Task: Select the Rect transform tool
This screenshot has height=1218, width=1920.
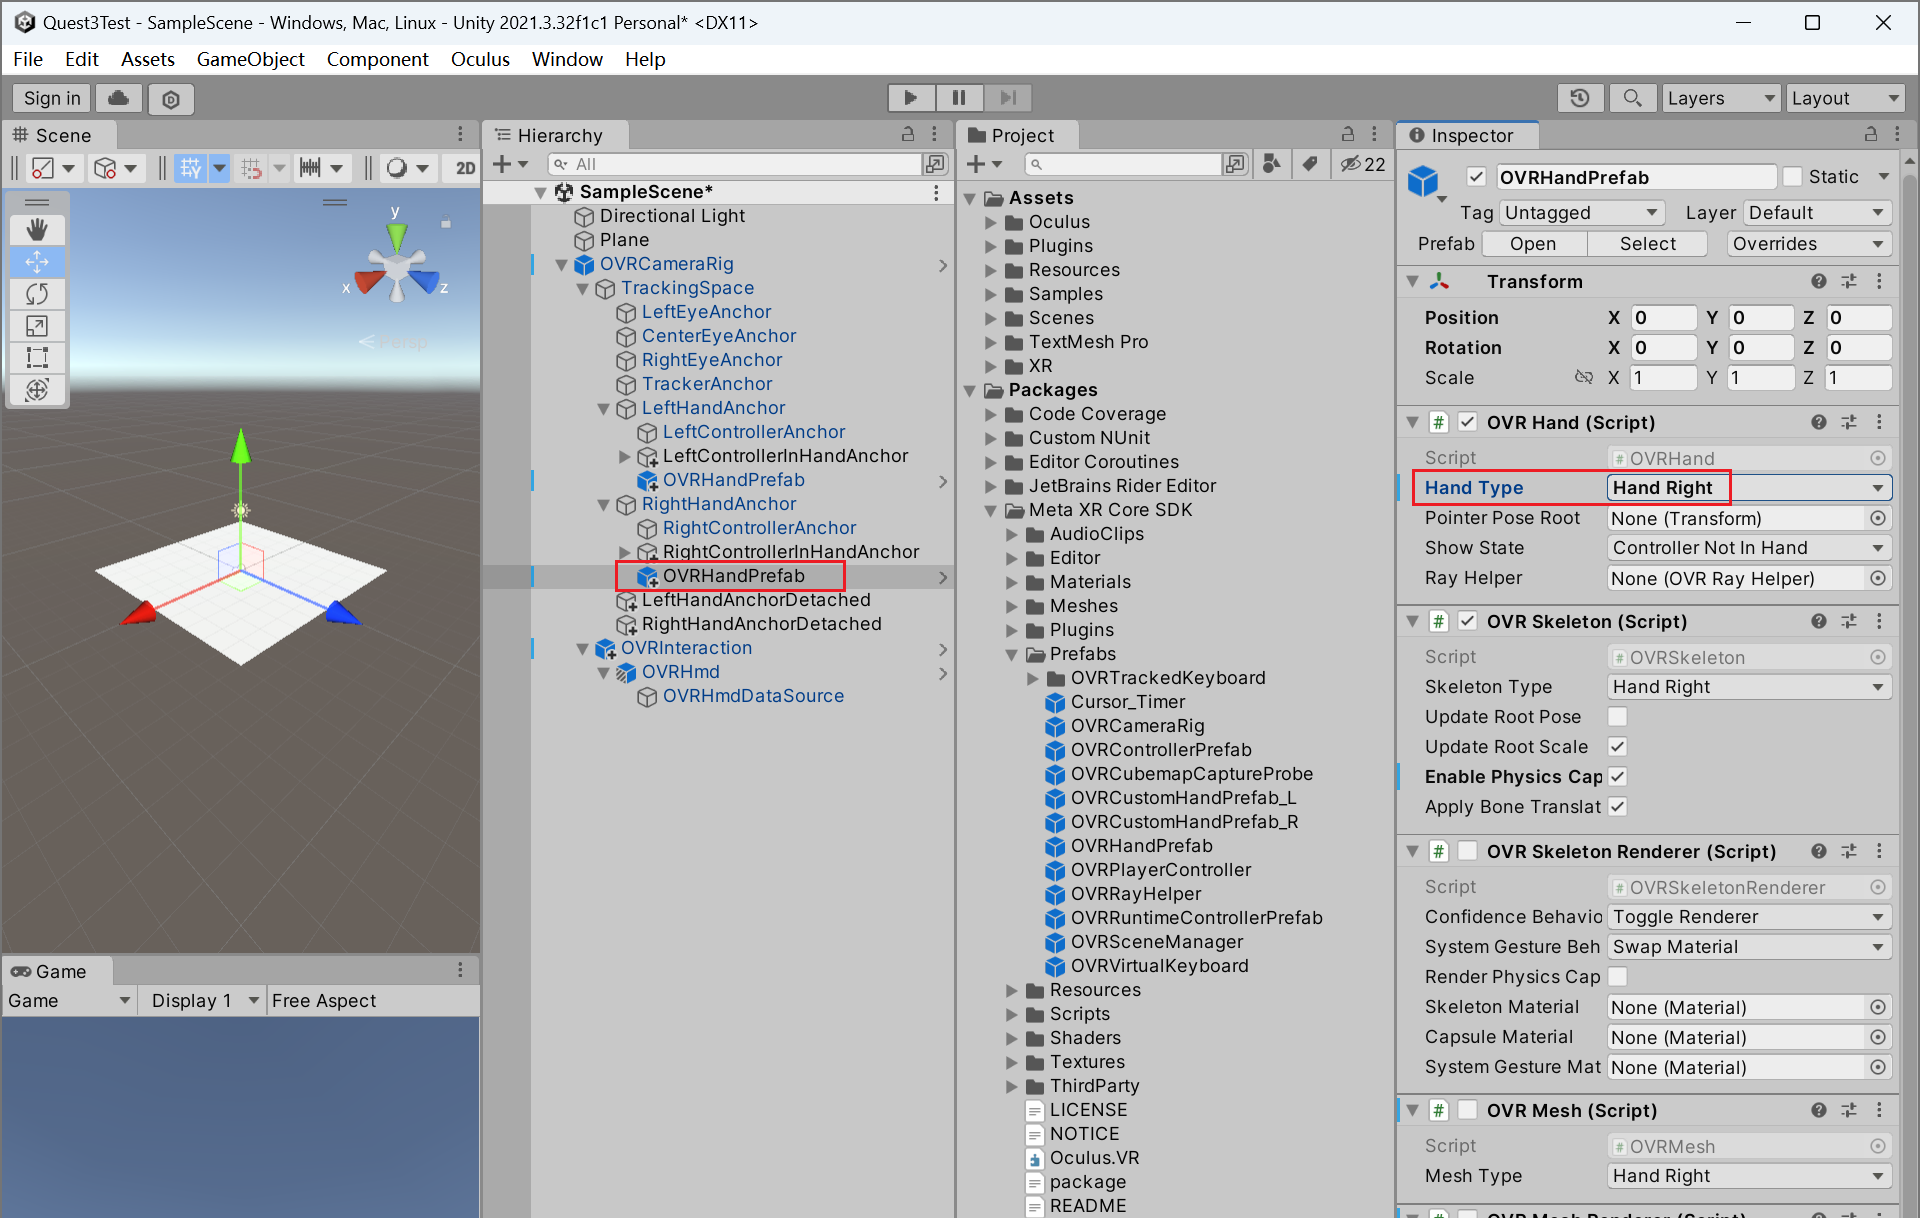Action: coord(37,357)
